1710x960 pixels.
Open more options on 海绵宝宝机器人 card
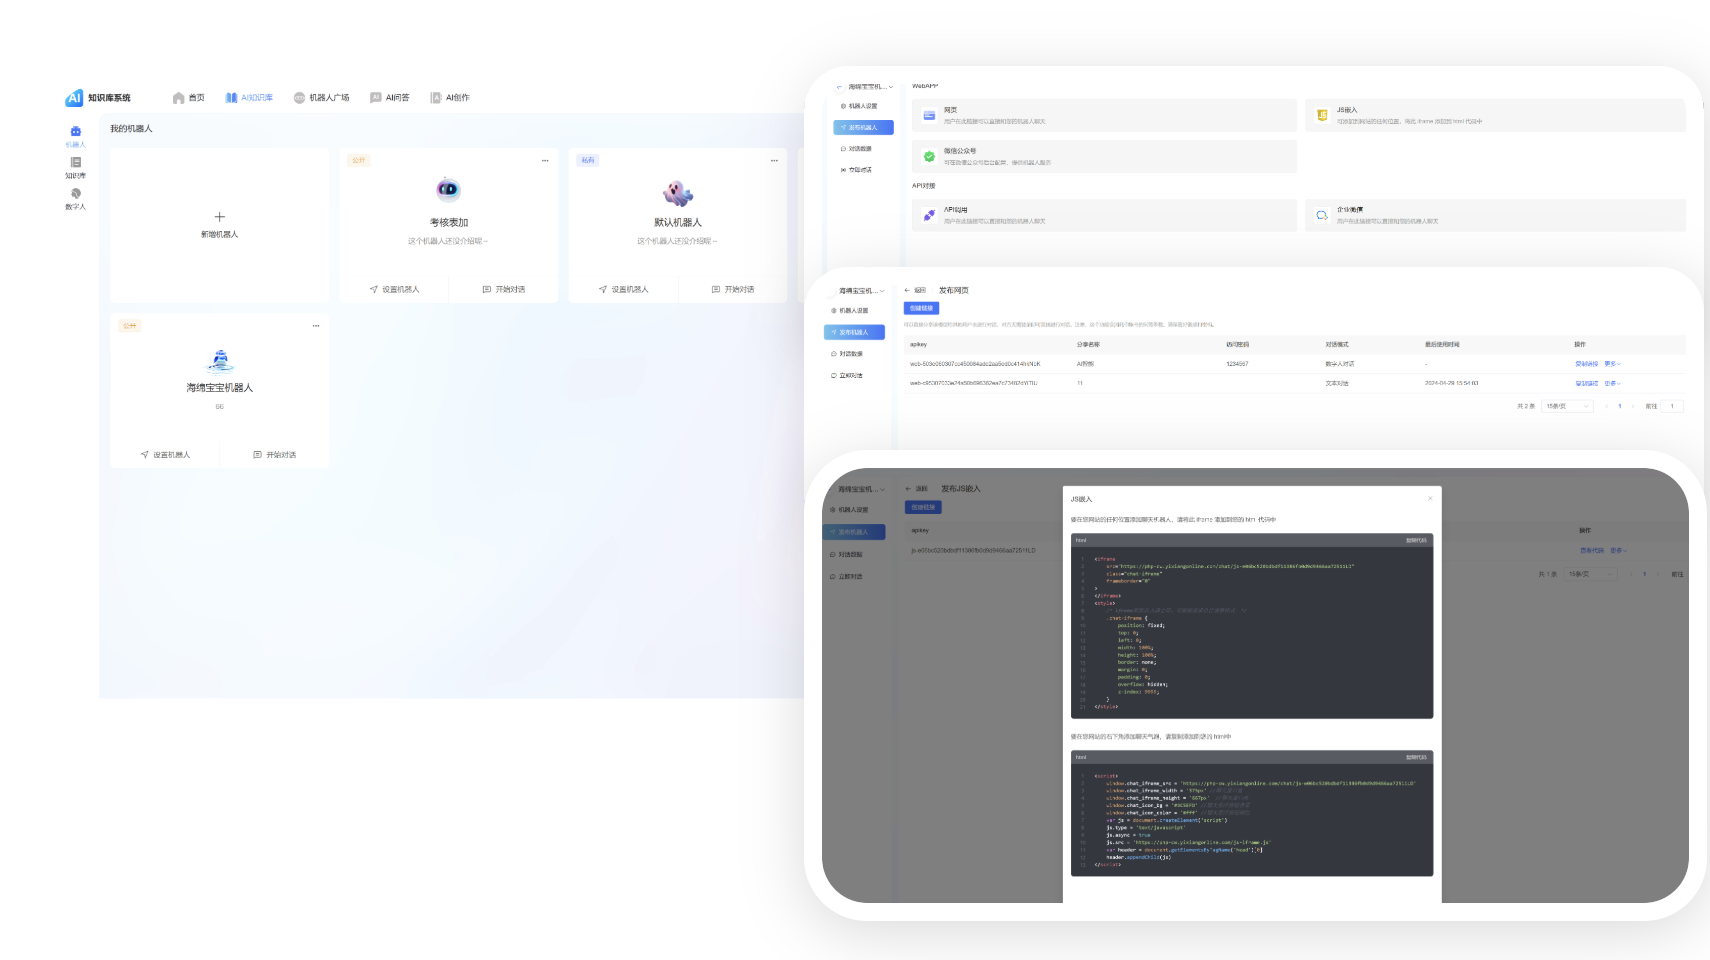point(316,326)
